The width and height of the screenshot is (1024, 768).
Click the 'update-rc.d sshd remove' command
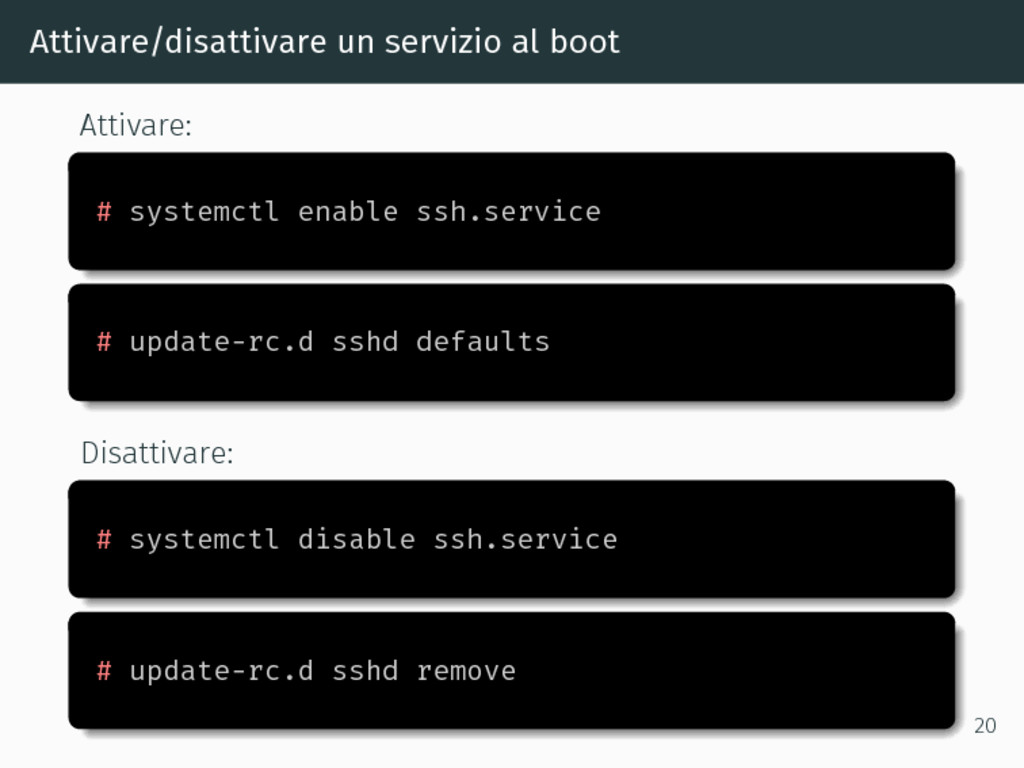point(322,671)
